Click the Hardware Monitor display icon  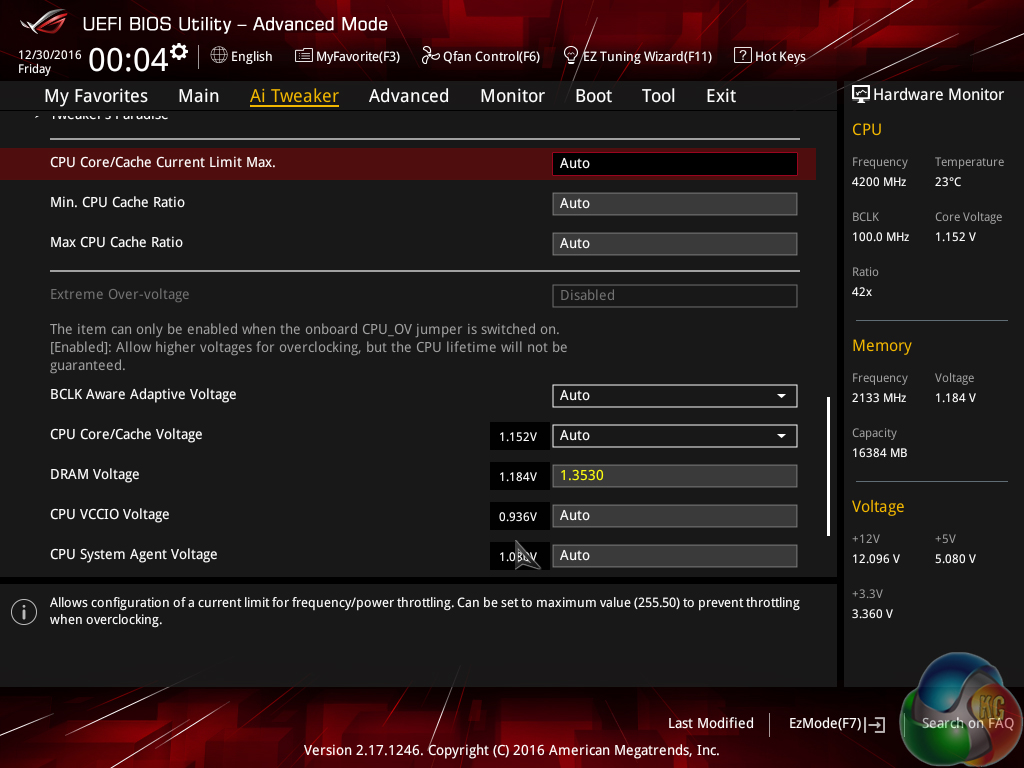(860, 94)
